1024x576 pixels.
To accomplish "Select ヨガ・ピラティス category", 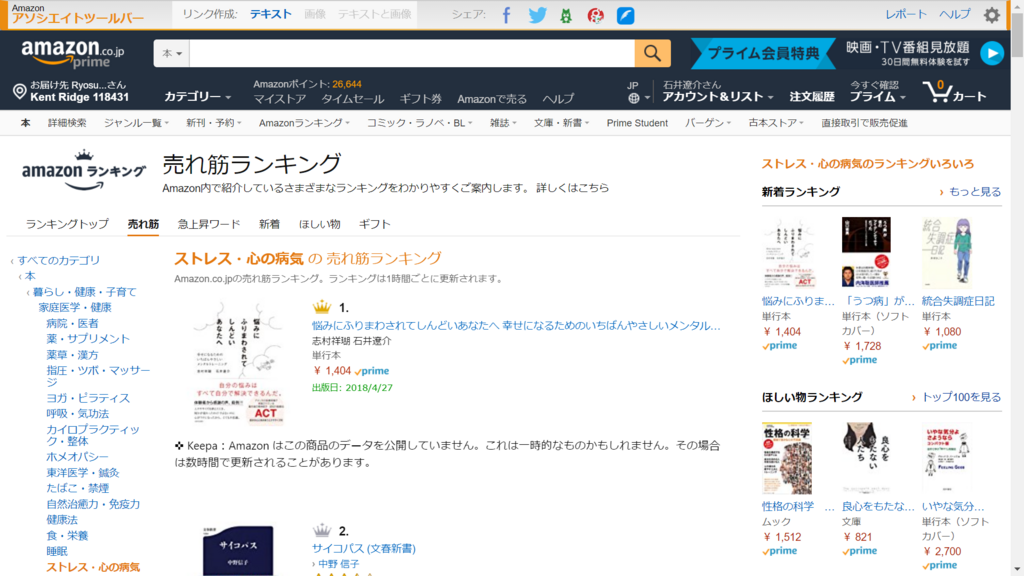I will 88,398.
